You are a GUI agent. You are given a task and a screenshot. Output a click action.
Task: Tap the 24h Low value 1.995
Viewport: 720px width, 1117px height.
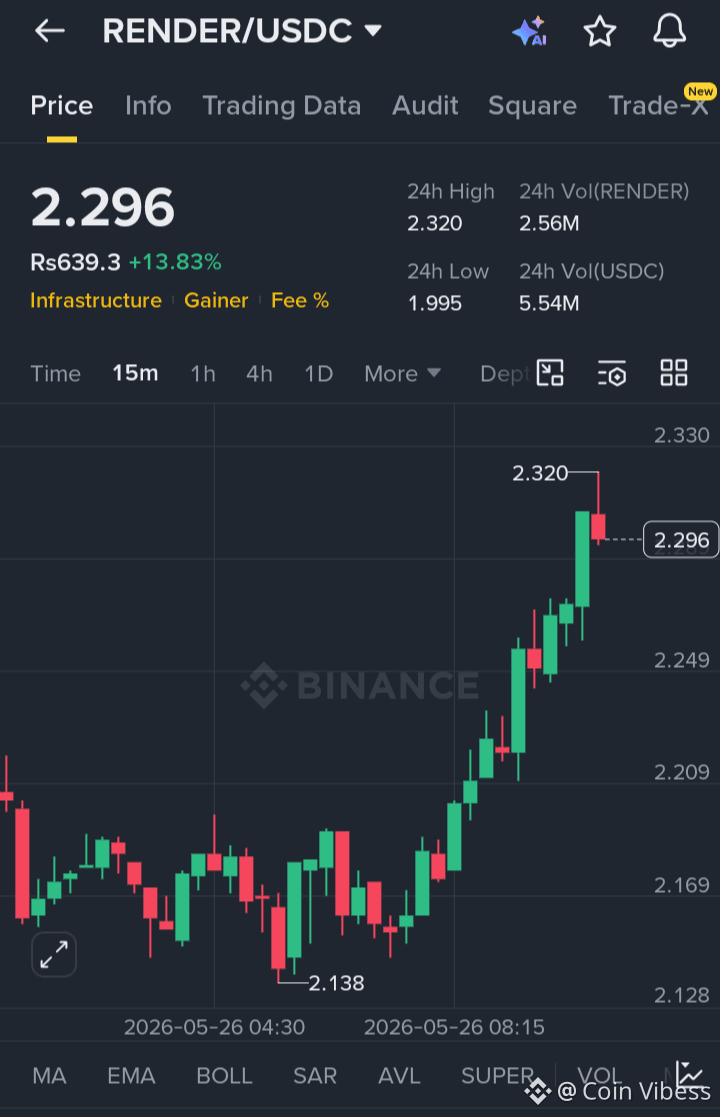click(434, 303)
